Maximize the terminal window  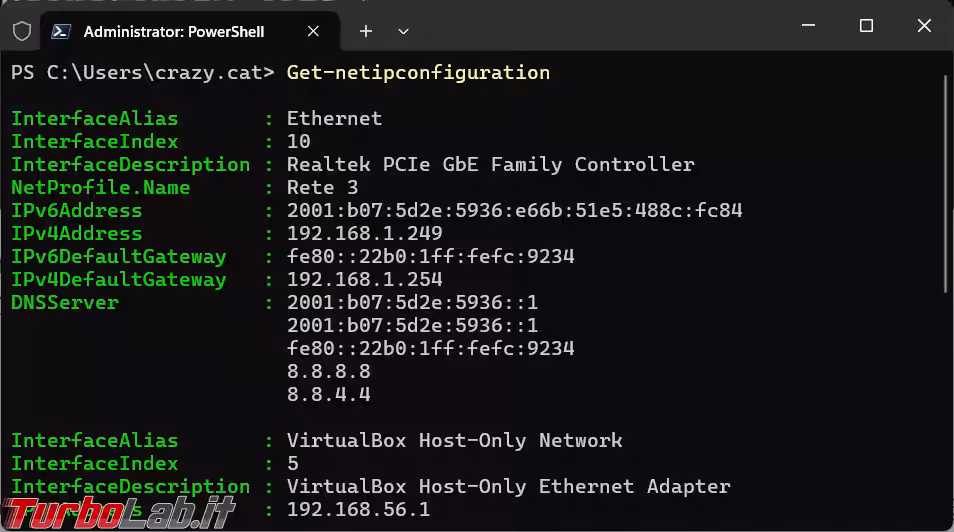pos(866,26)
